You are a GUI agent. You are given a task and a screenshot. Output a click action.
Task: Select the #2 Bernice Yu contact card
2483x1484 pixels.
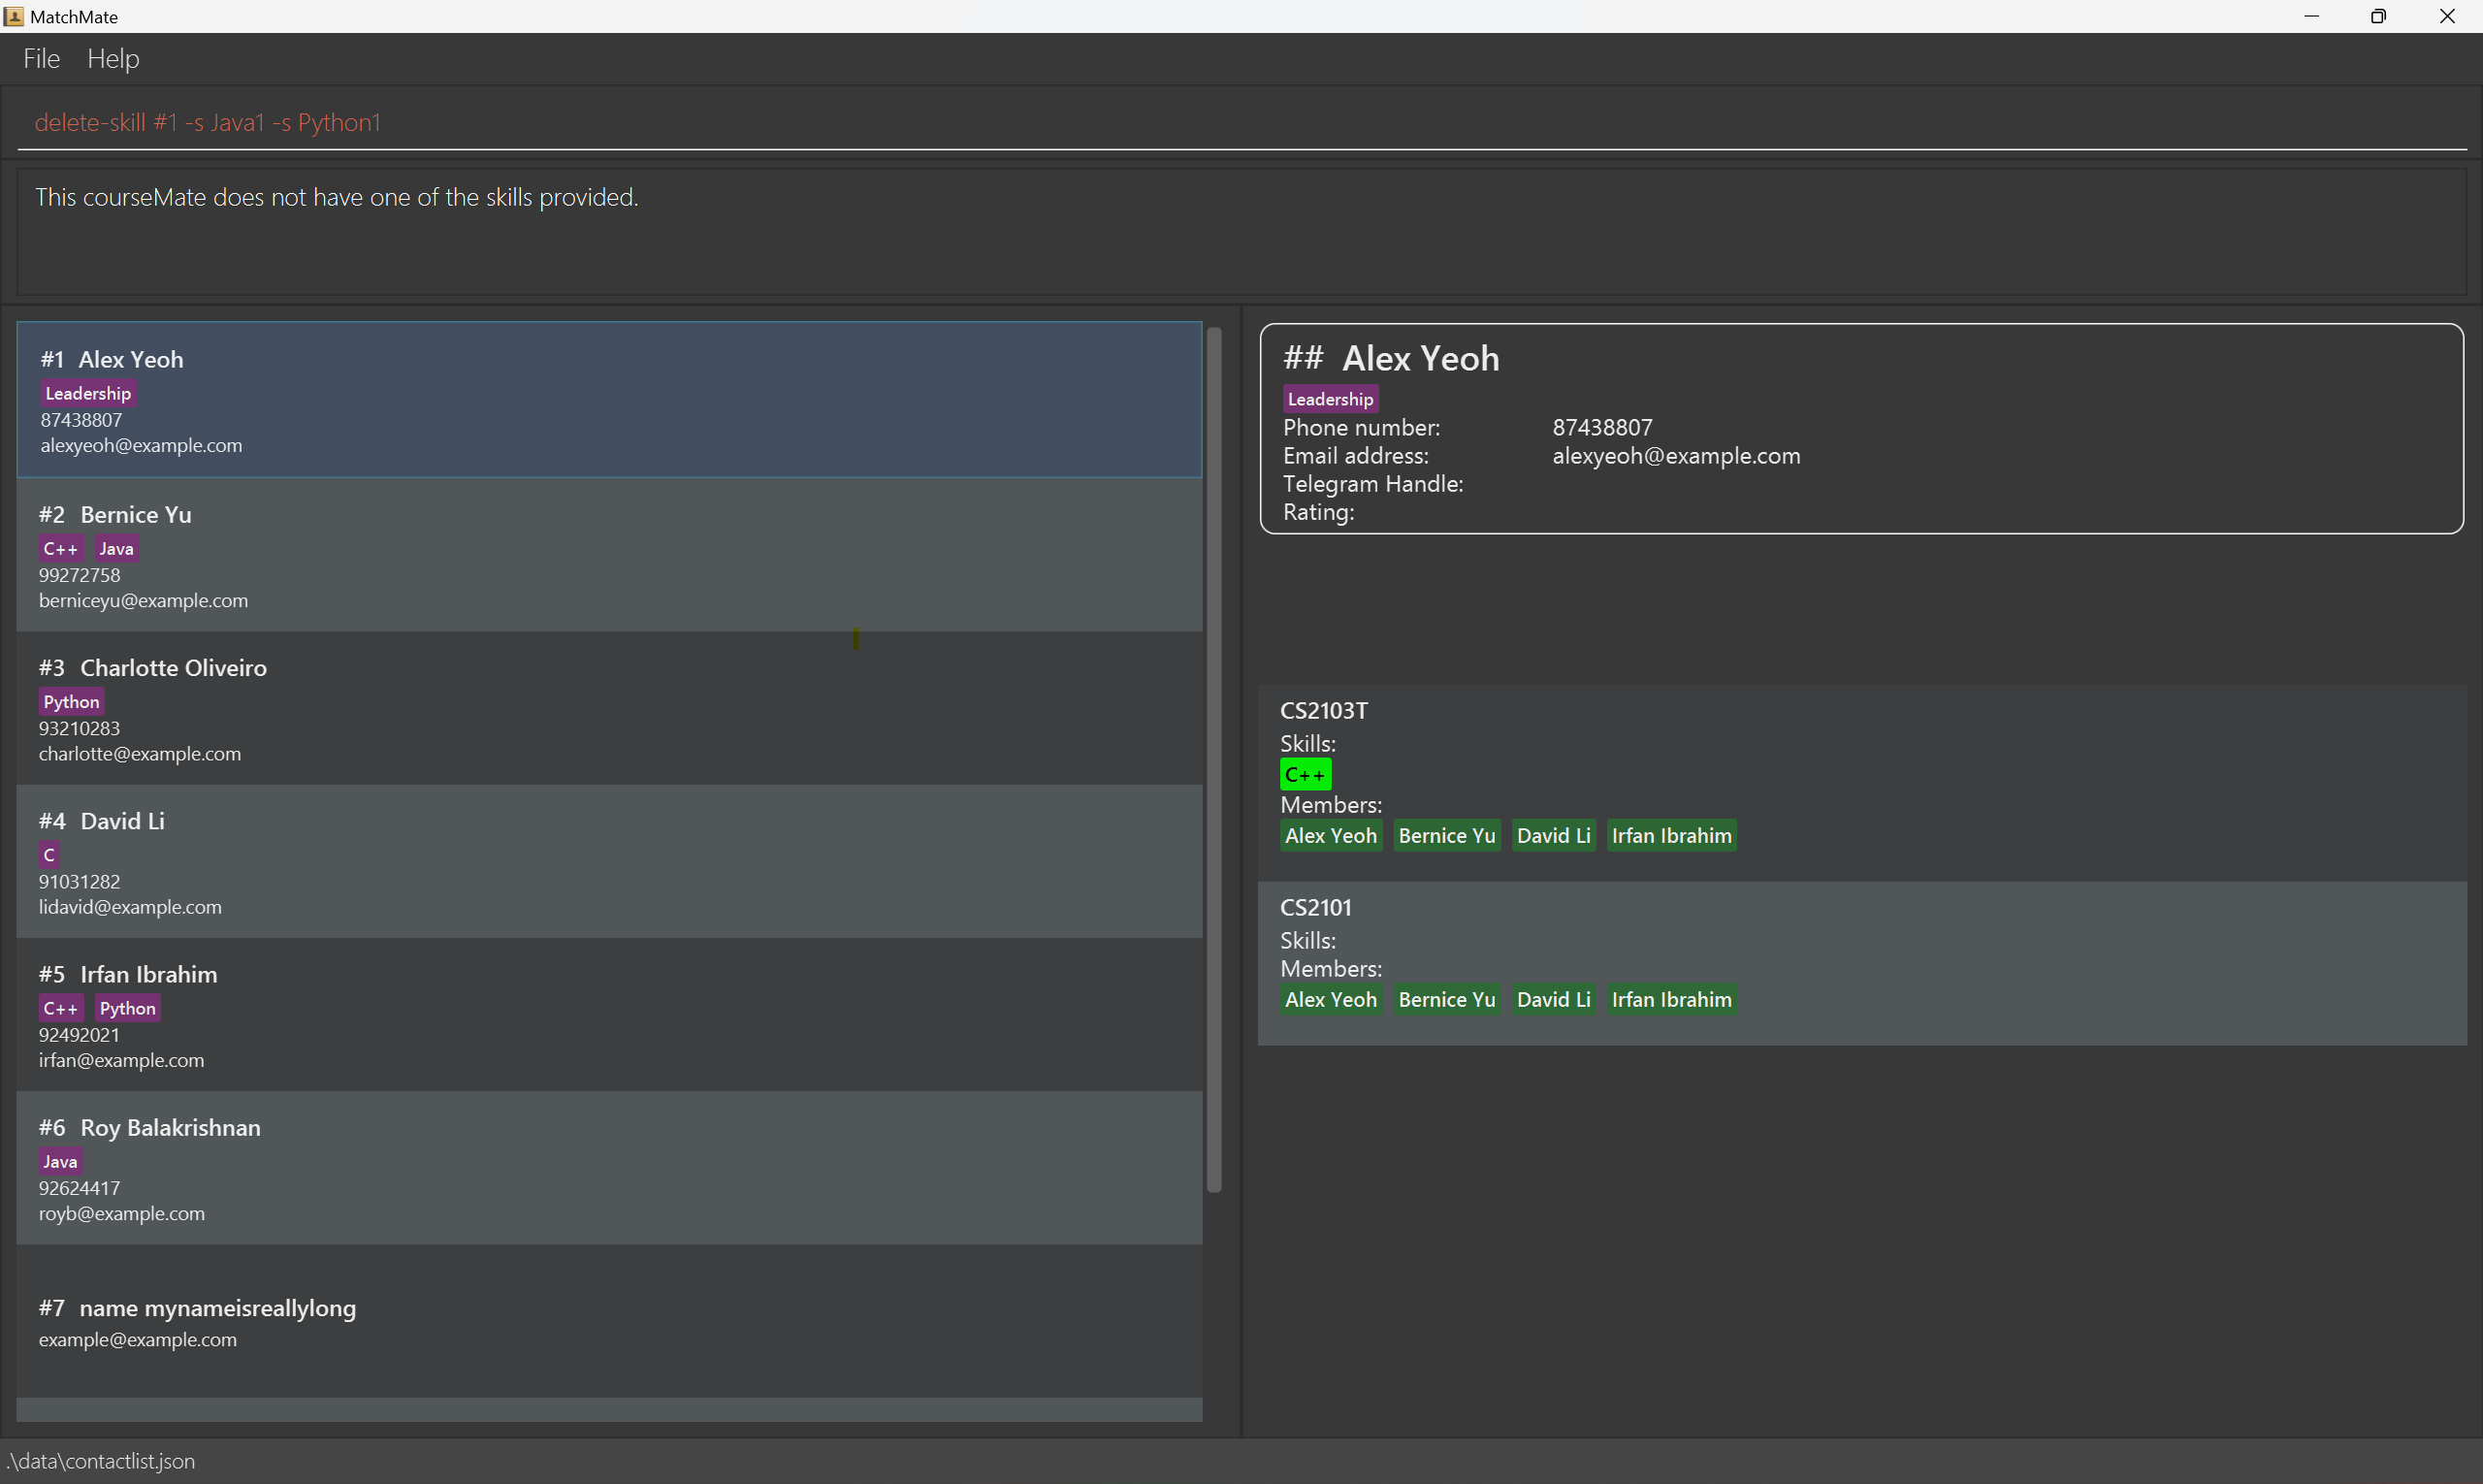[x=609, y=554]
